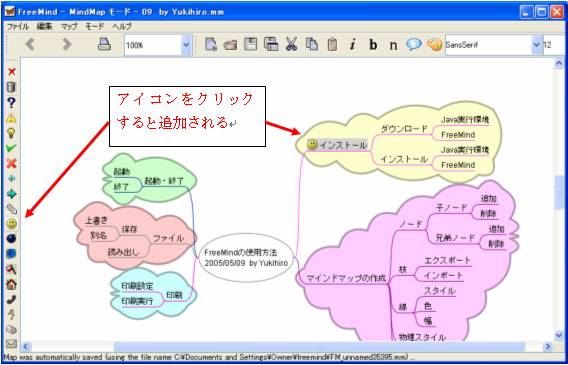Toggle normal text with n button
This screenshot has height=365, width=568.
coord(393,45)
